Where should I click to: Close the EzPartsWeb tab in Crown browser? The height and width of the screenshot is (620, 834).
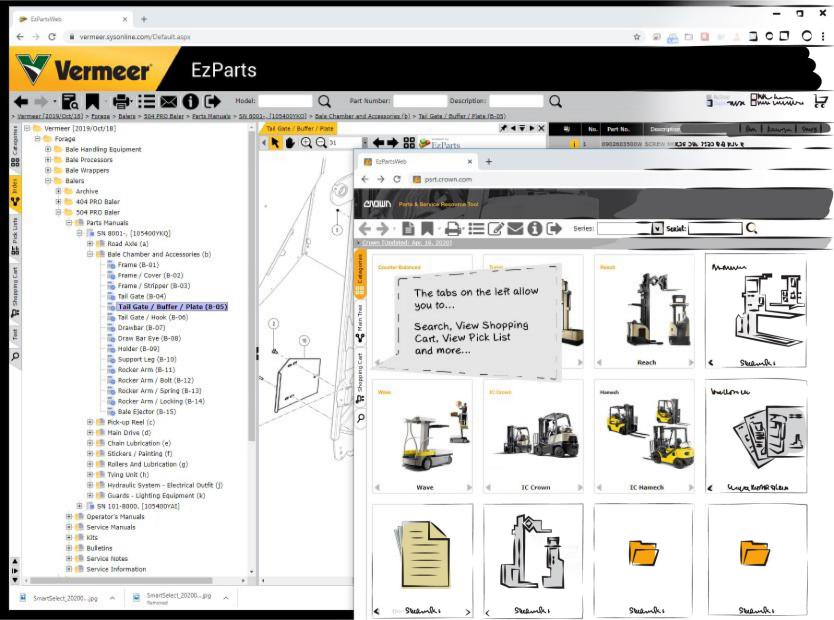[470, 161]
